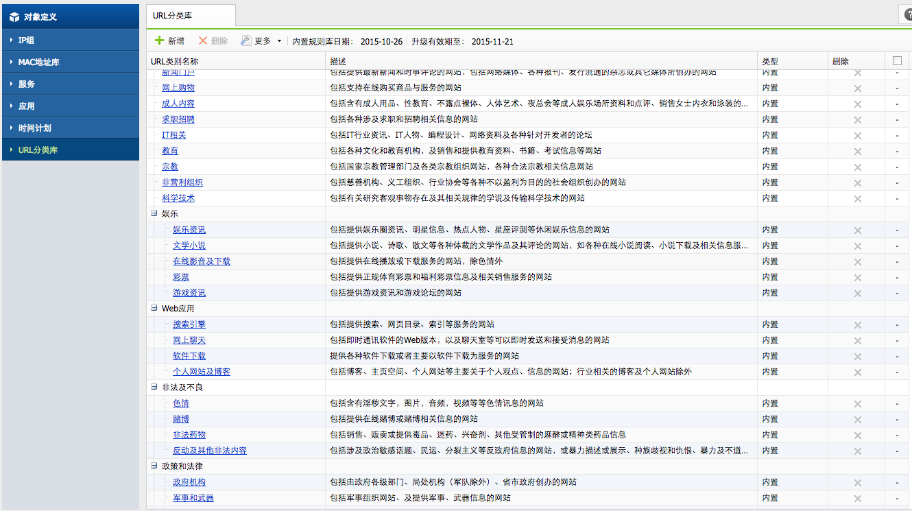This screenshot has width=912, height=511.
Task: Click the 对象定义 cube icon
Action: [14, 17]
